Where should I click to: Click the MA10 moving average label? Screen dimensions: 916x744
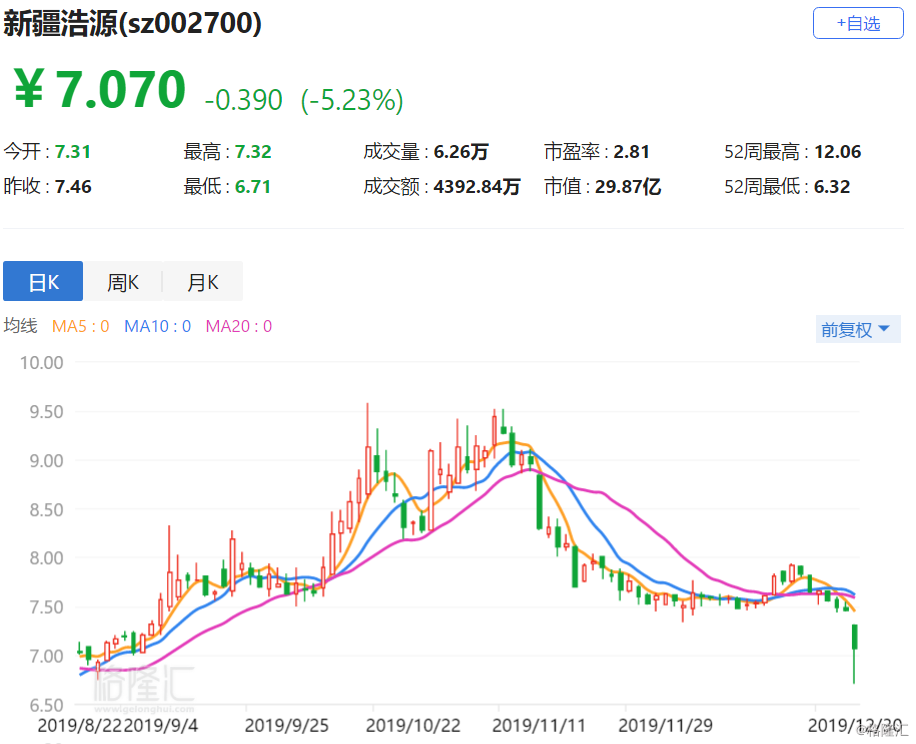(158, 326)
